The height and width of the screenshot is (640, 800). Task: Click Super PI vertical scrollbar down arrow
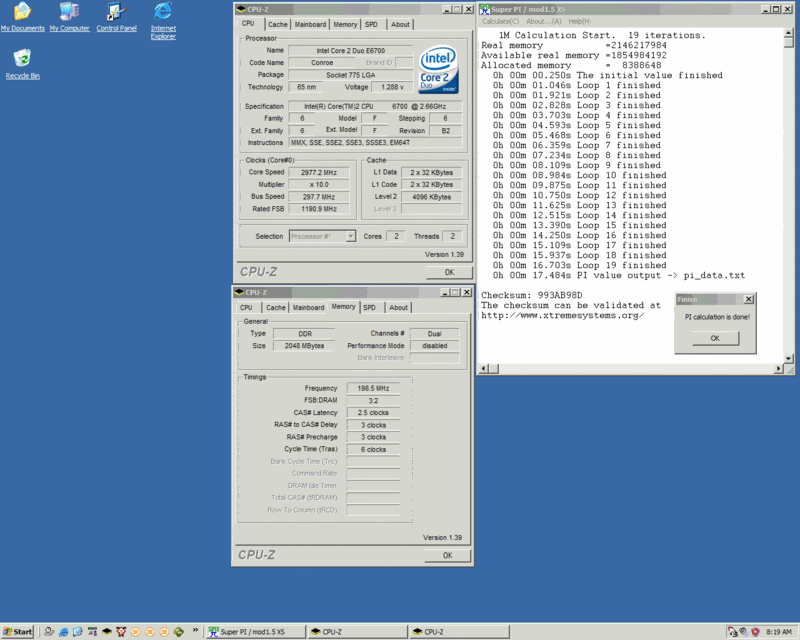[789, 358]
